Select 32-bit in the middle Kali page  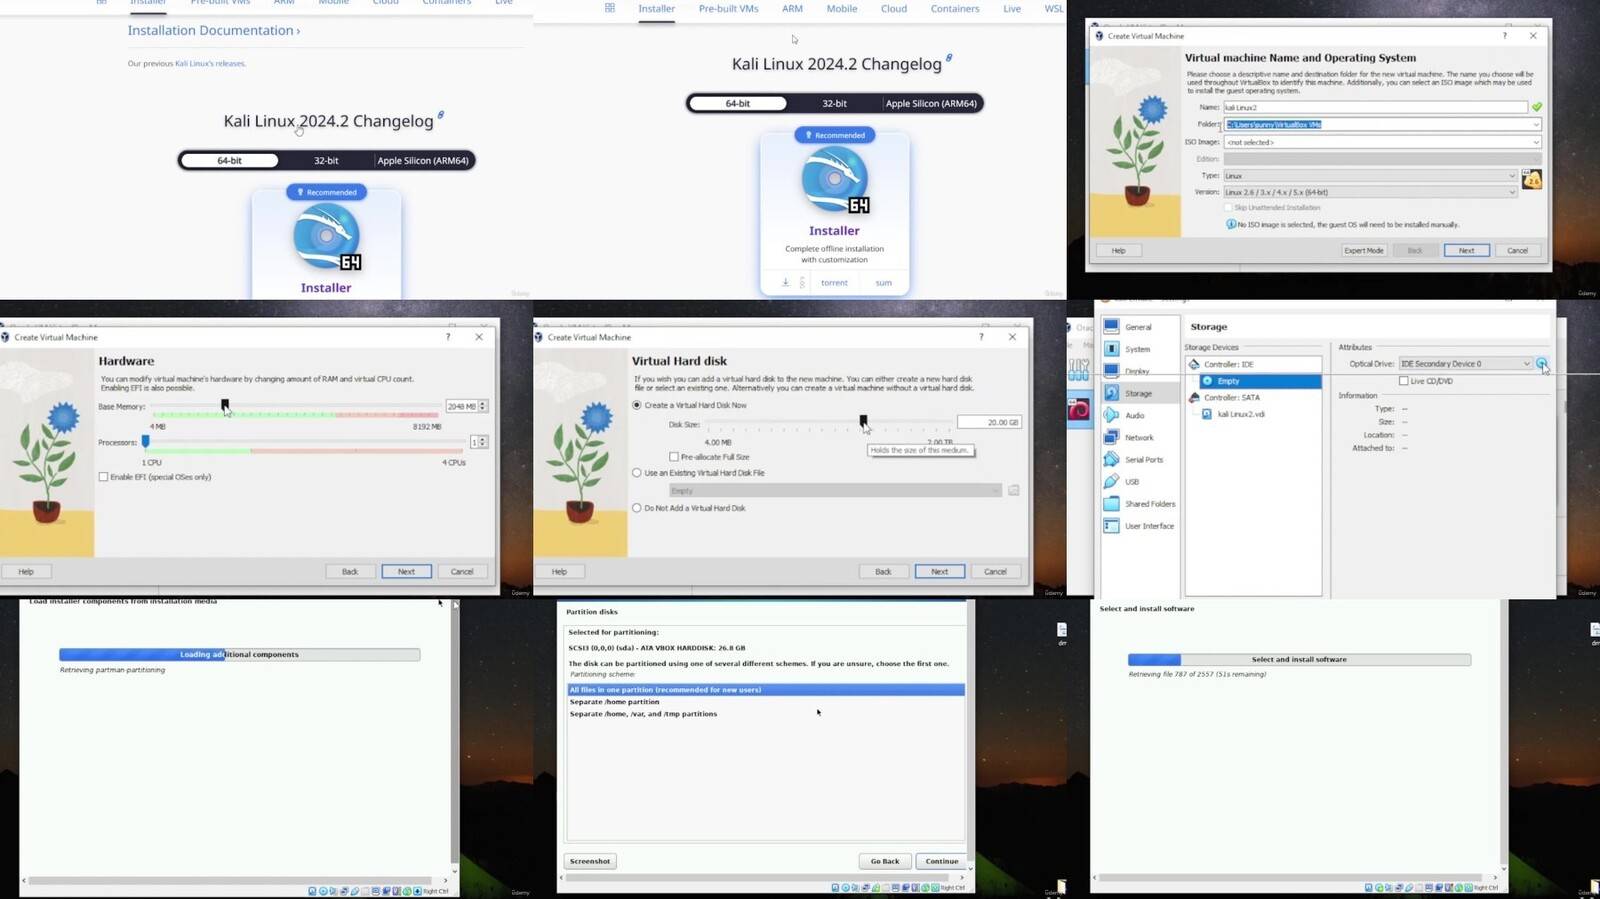click(x=834, y=103)
